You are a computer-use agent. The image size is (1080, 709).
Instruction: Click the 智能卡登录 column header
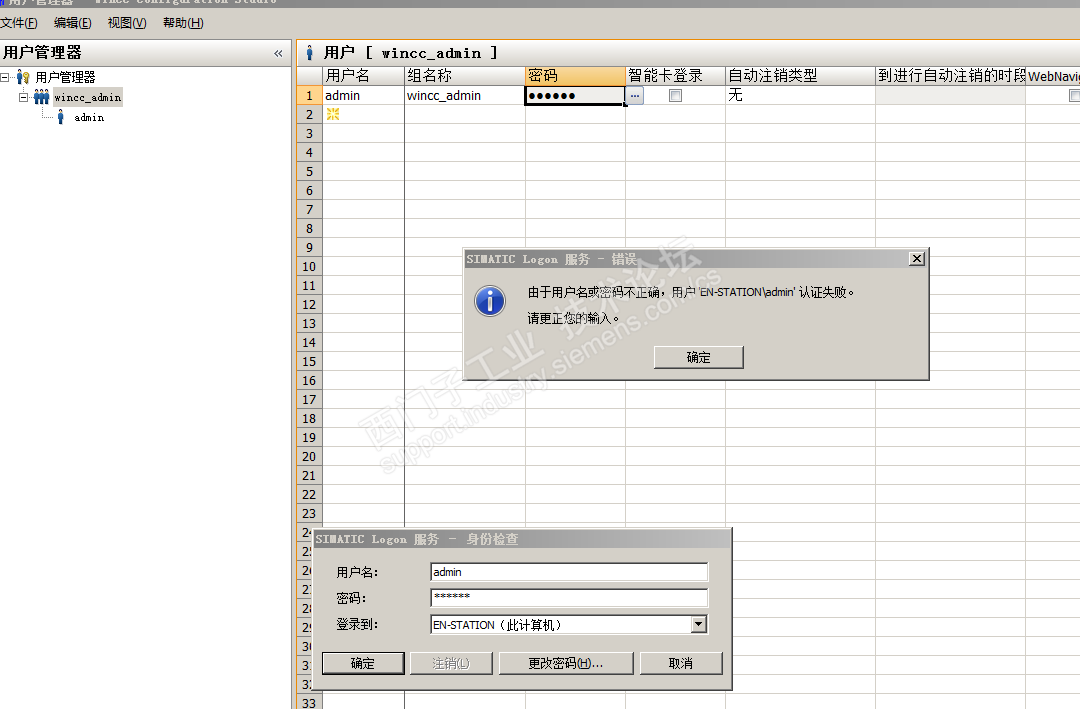pyautogui.click(x=675, y=76)
